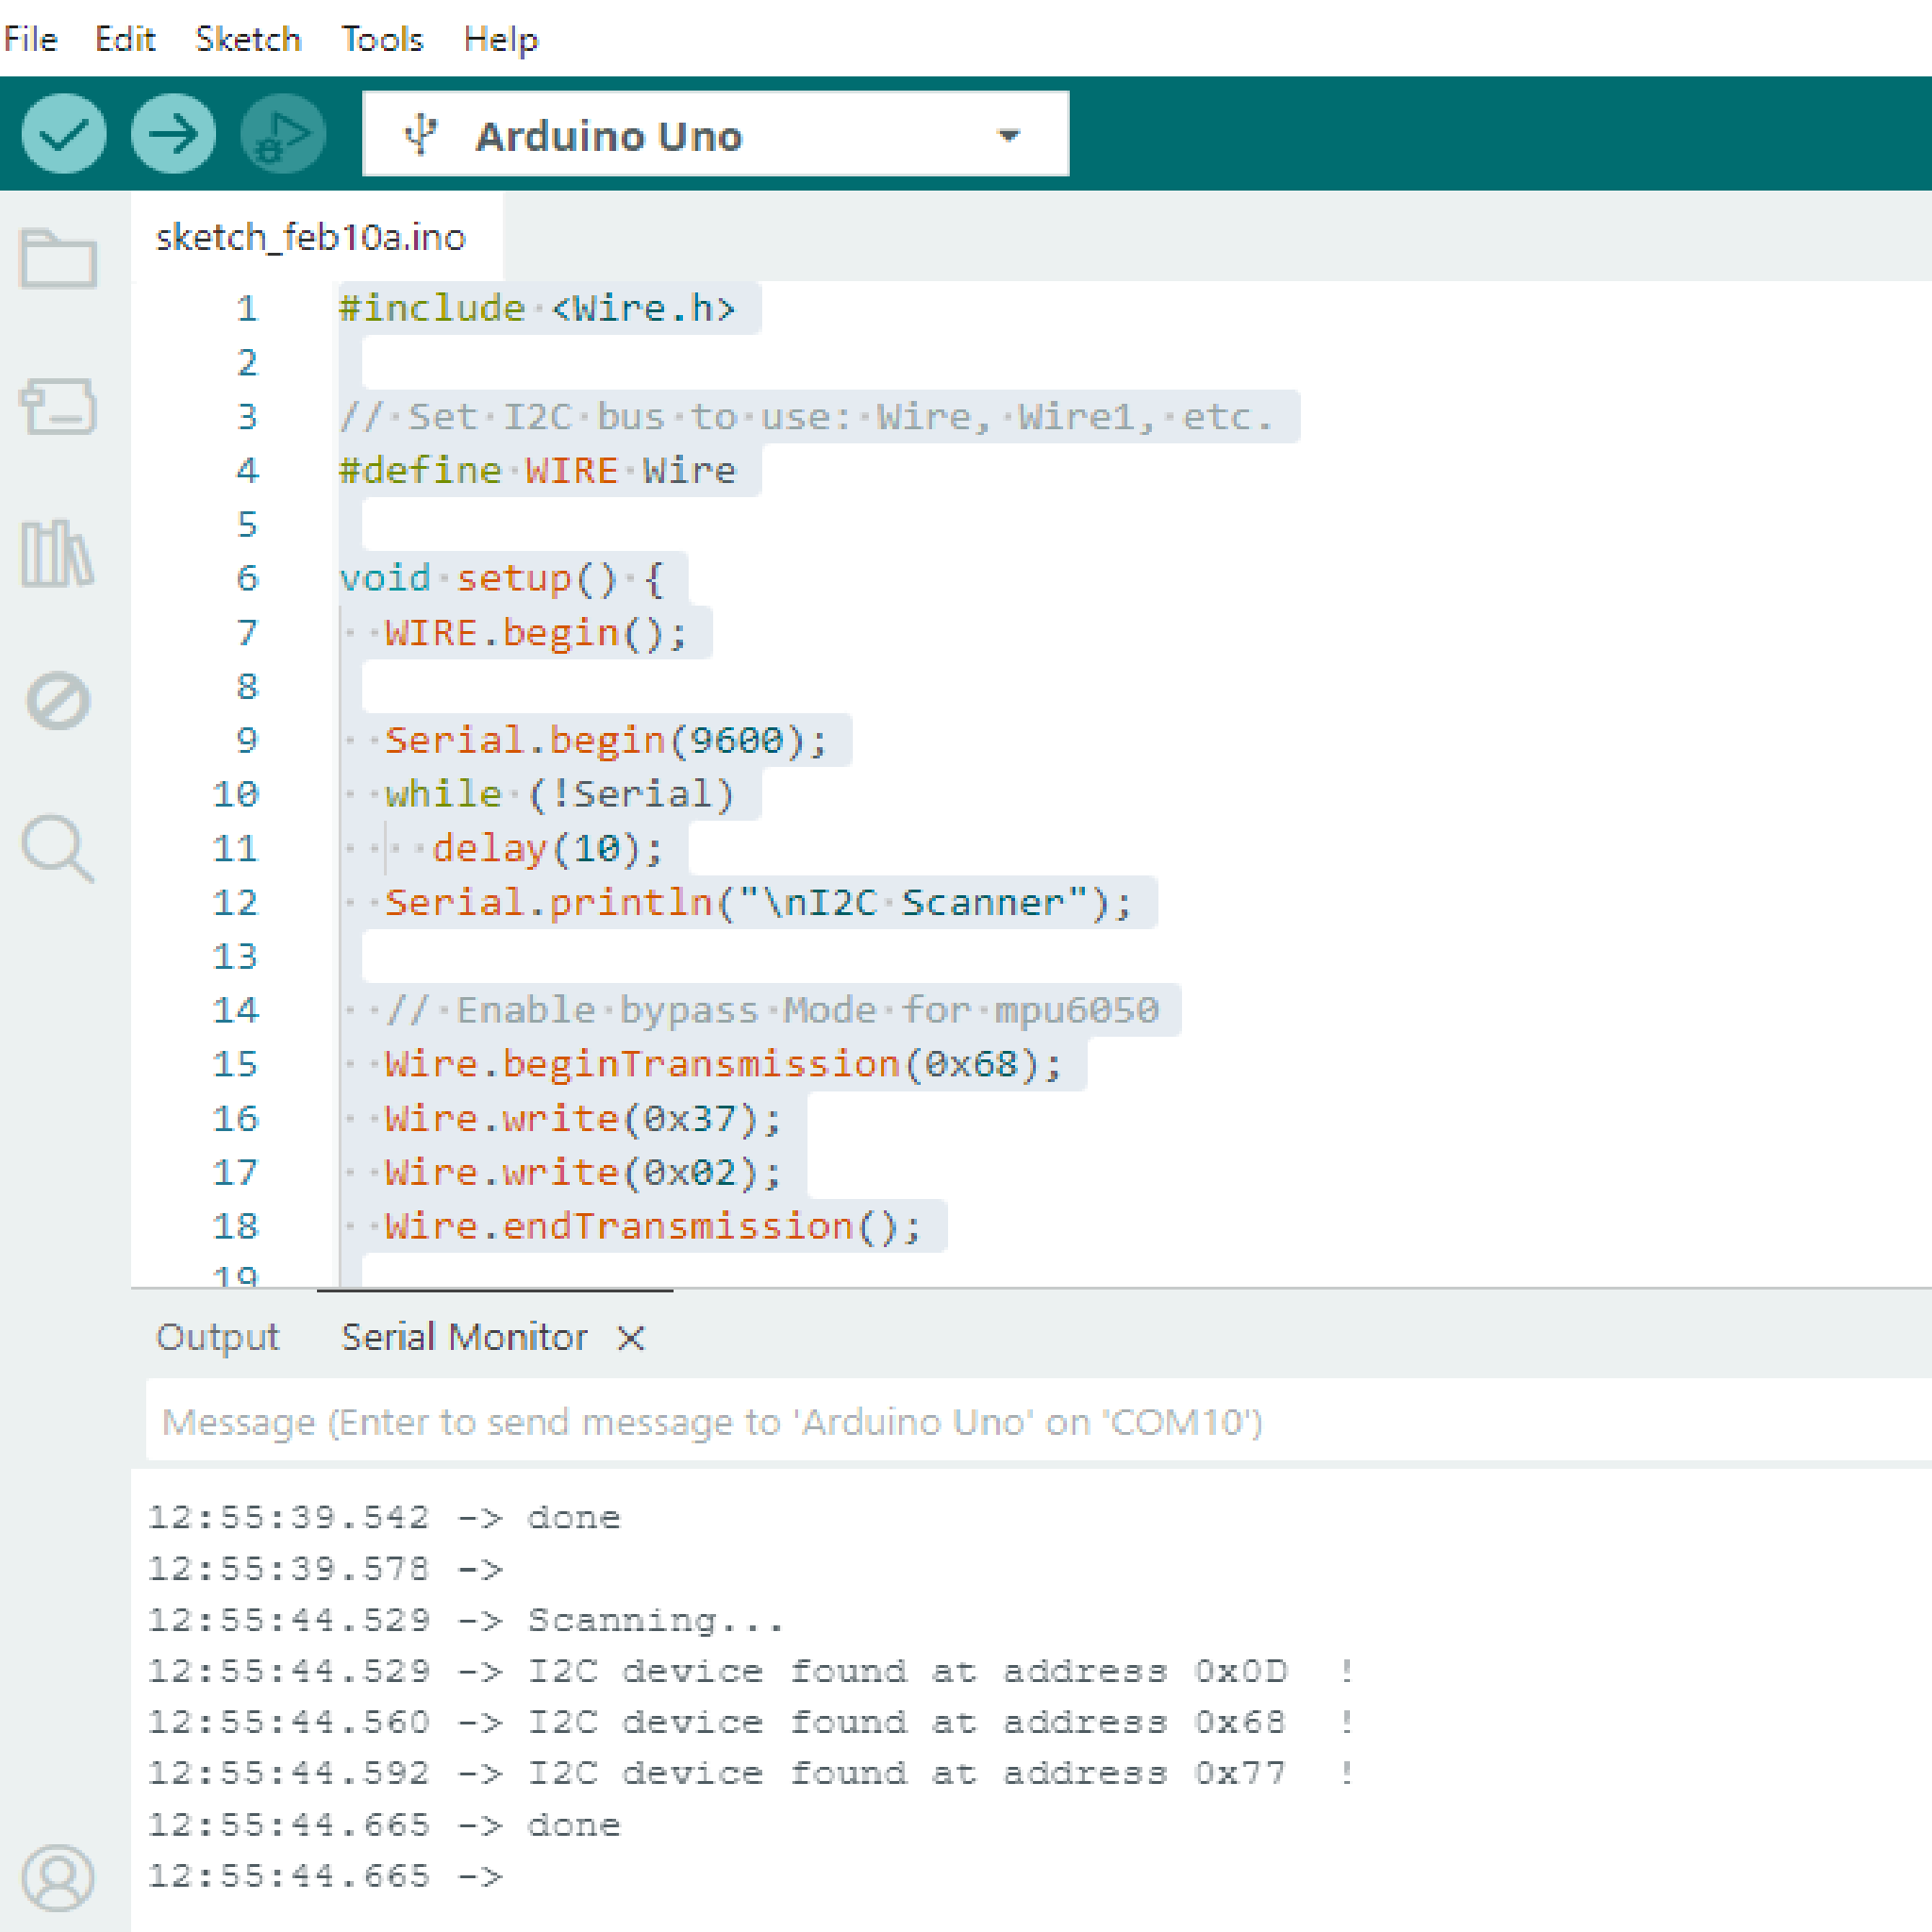Open the Sketch menu
The width and height of the screenshot is (1932, 1932).
pos(247,39)
